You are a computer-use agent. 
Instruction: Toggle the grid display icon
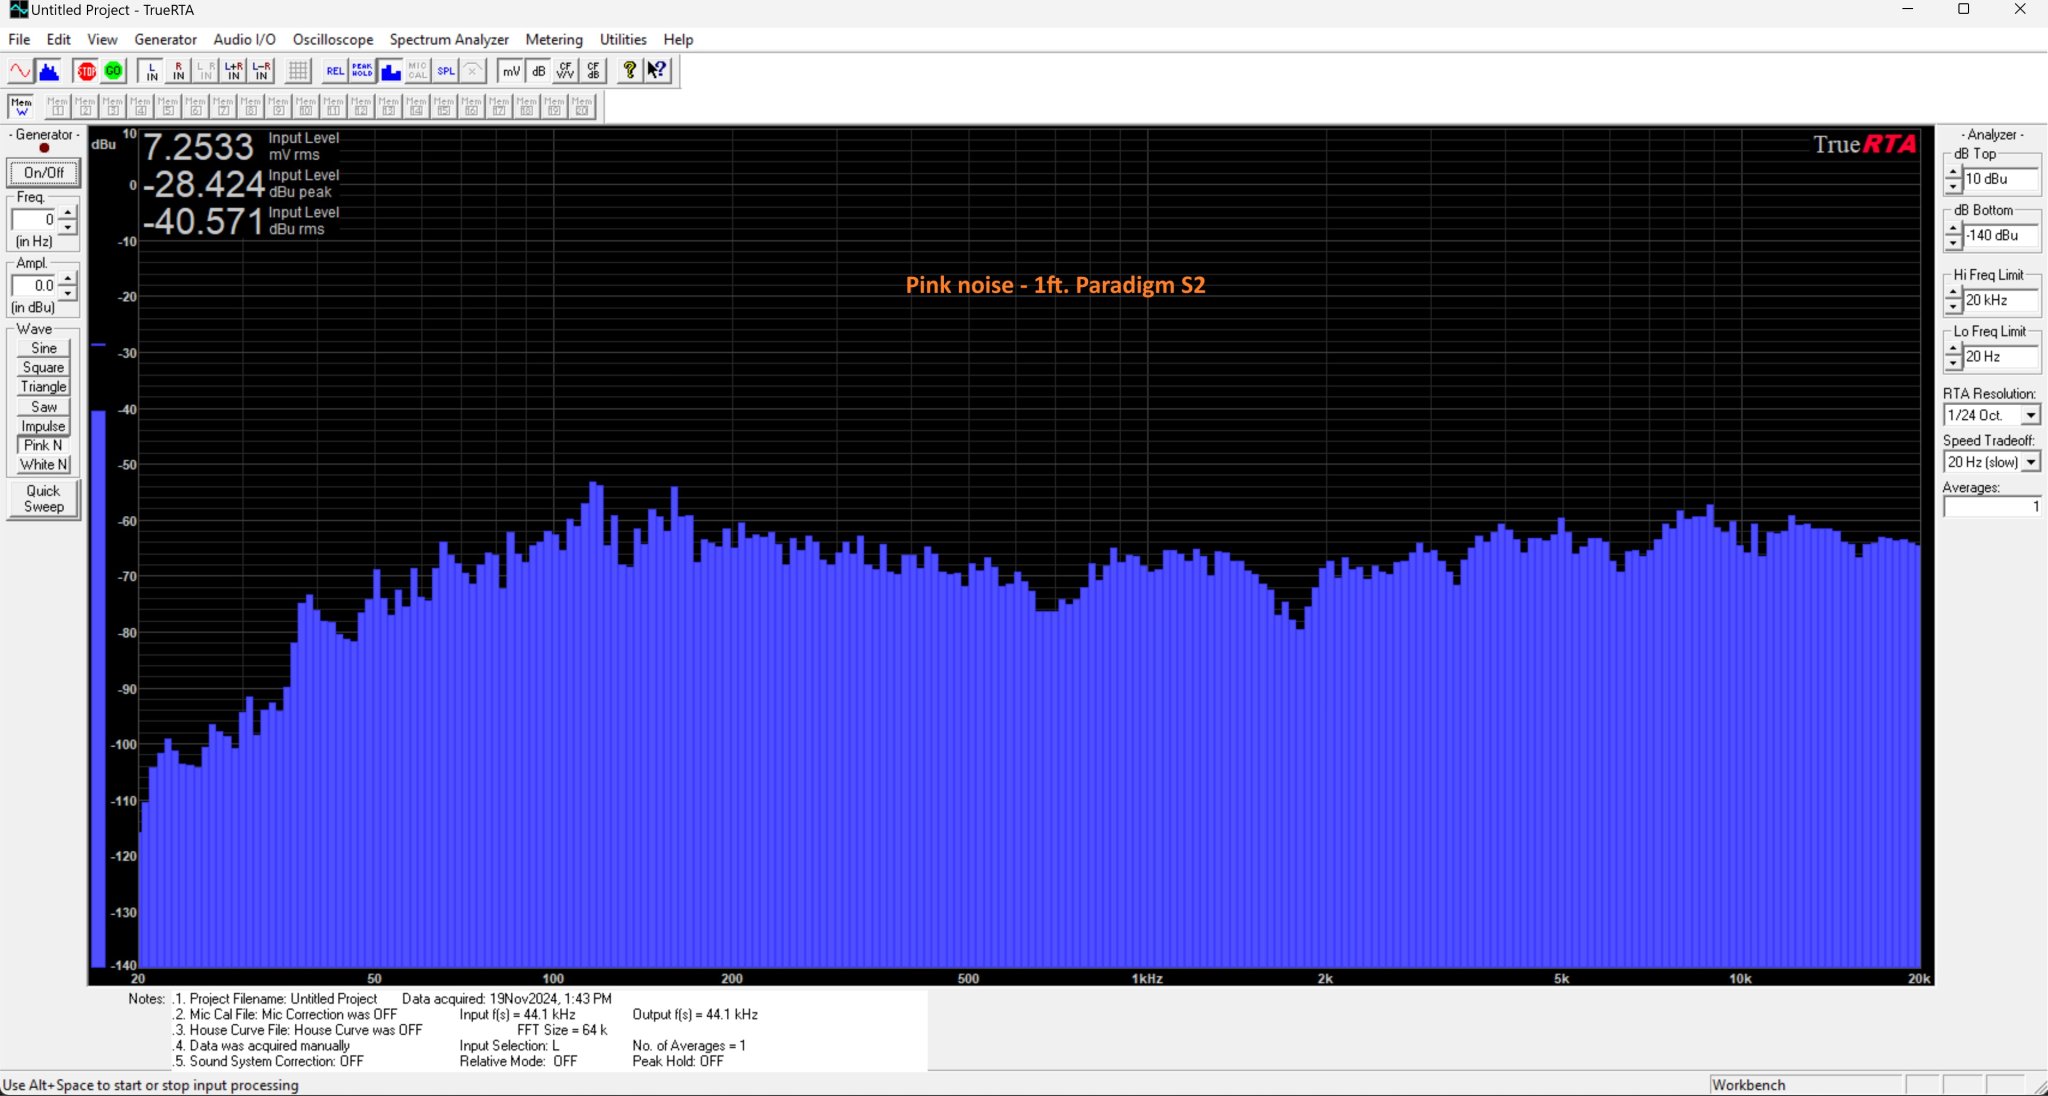tap(298, 71)
